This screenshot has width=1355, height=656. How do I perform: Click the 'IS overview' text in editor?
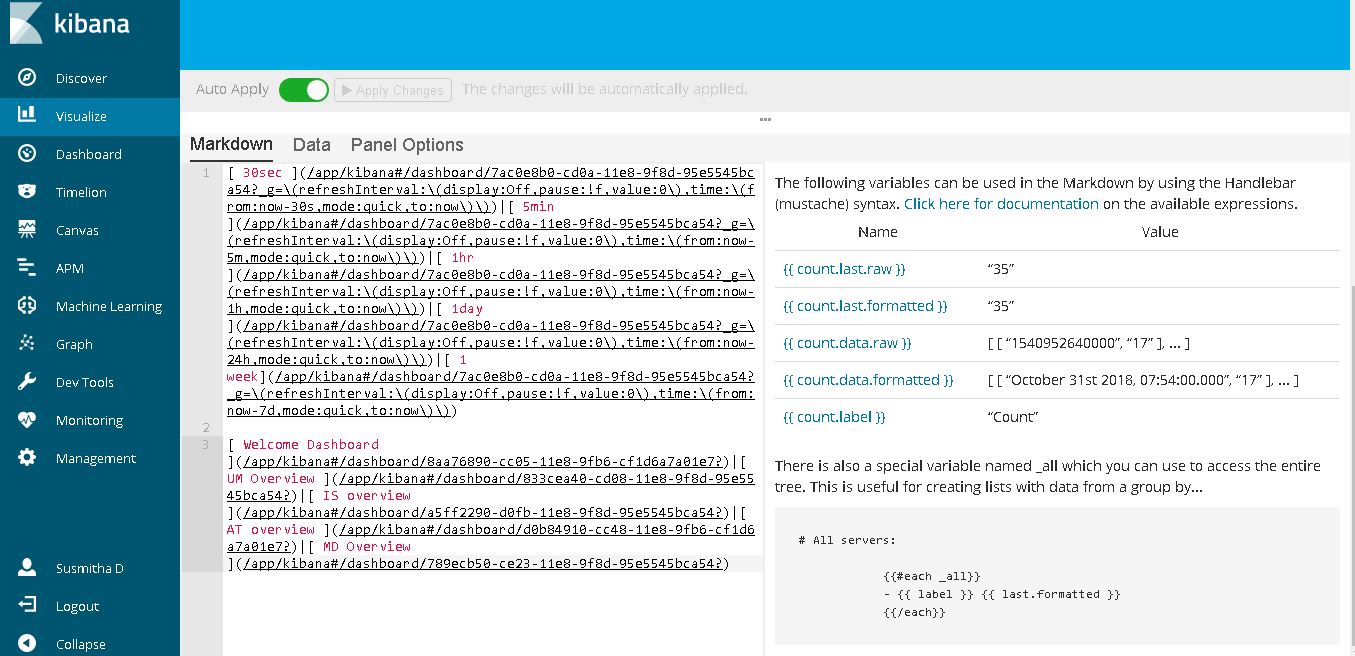pos(367,495)
